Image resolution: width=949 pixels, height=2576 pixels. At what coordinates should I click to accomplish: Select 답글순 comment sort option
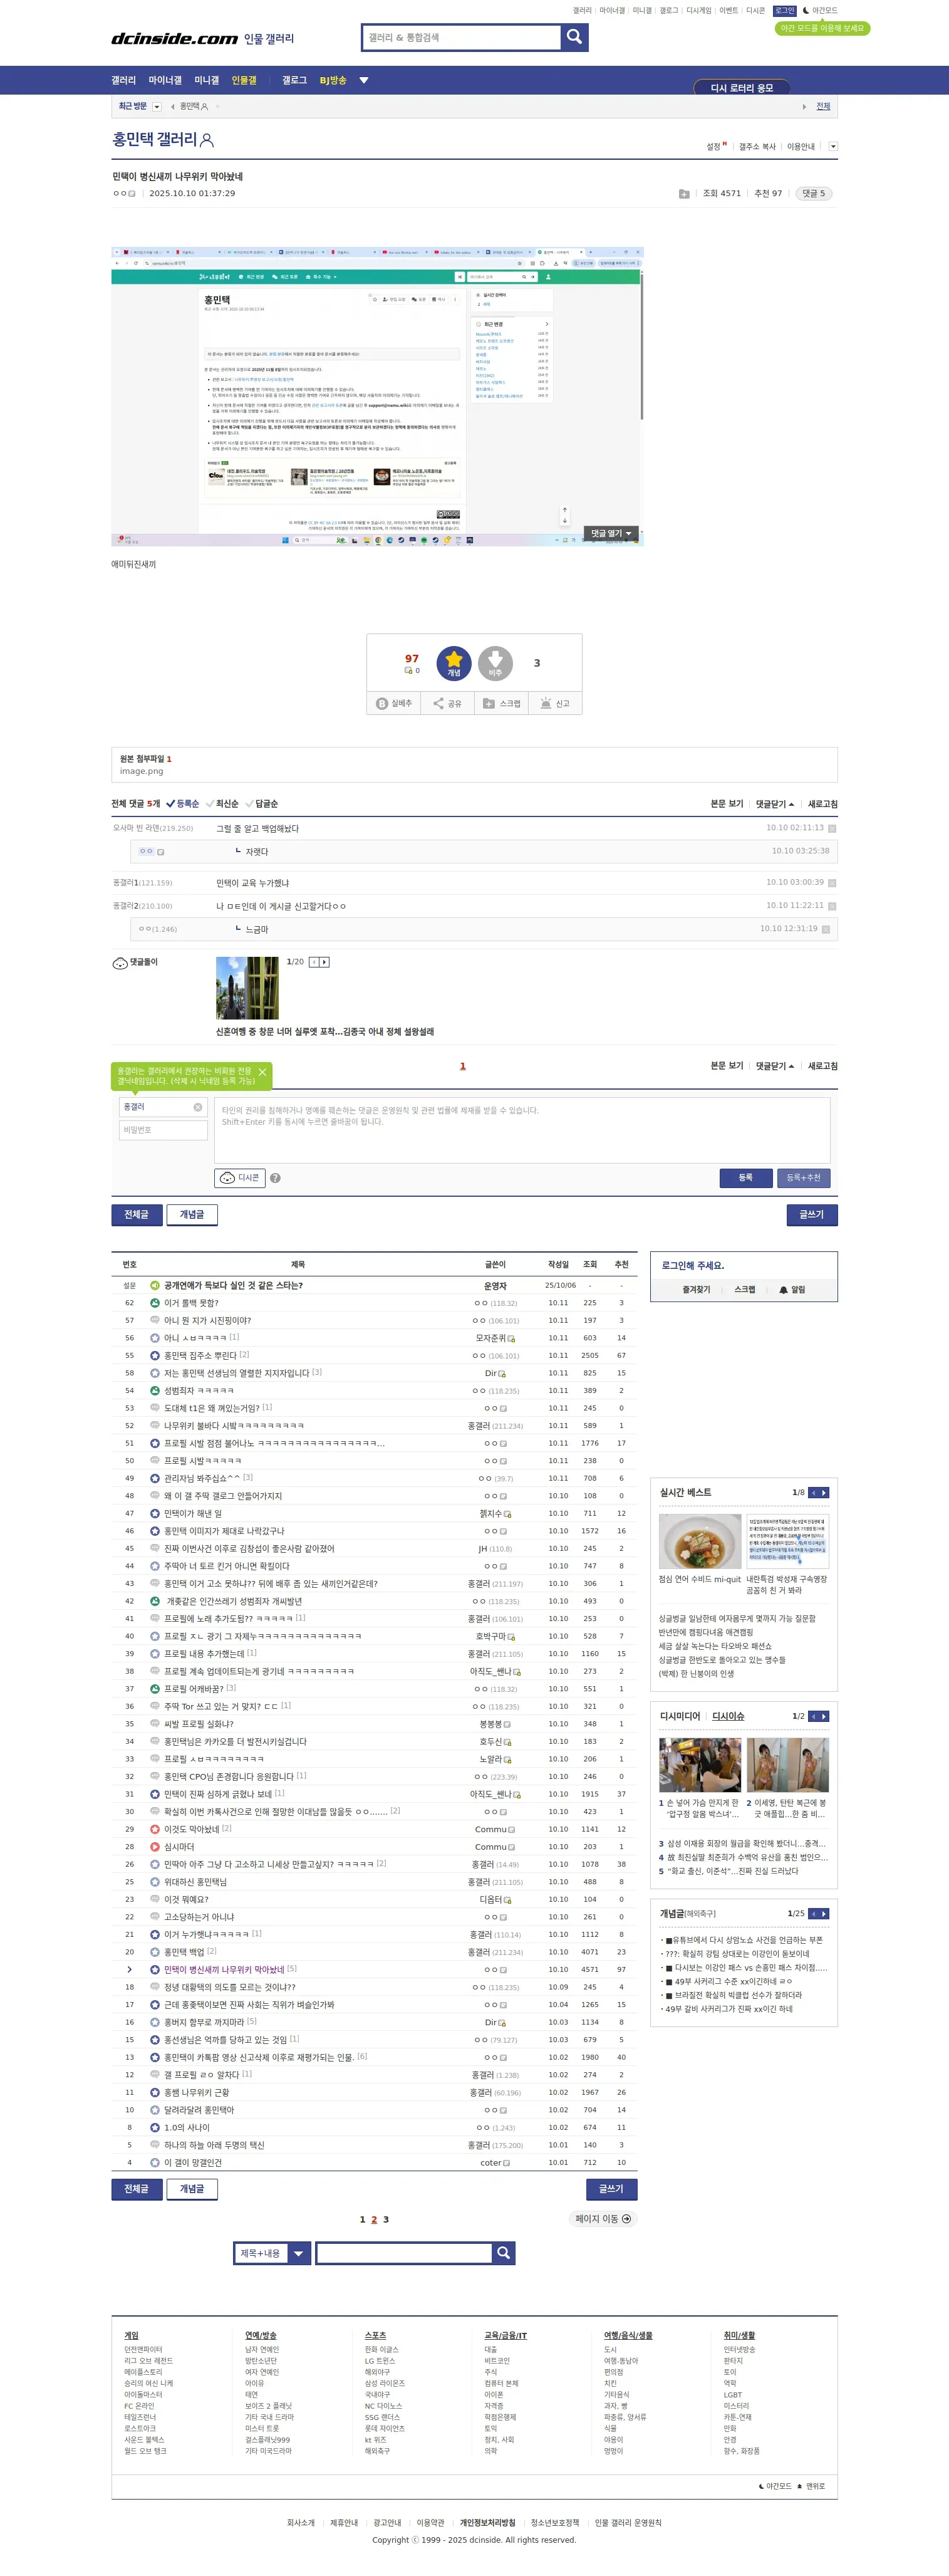point(261,804)
